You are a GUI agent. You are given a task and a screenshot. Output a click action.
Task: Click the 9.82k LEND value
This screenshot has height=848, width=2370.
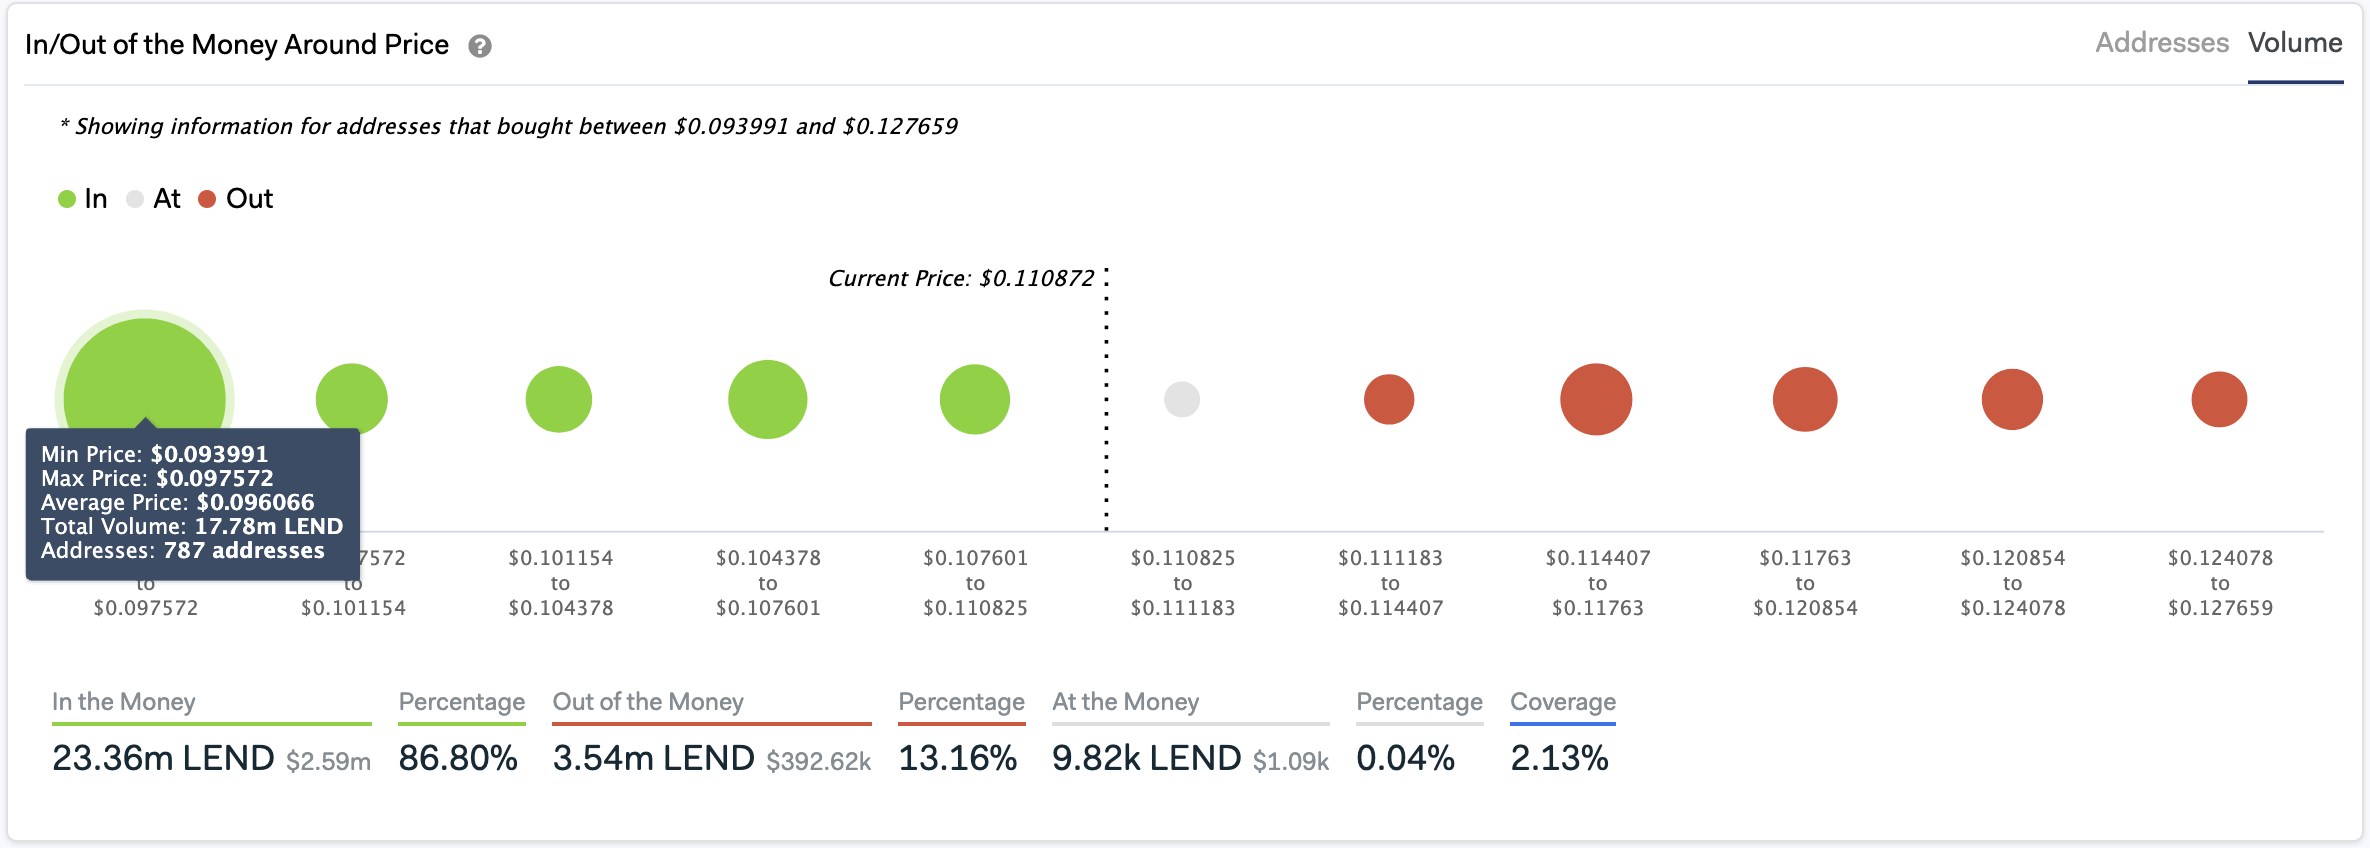pyautogui.click(x=1147, y=758)
